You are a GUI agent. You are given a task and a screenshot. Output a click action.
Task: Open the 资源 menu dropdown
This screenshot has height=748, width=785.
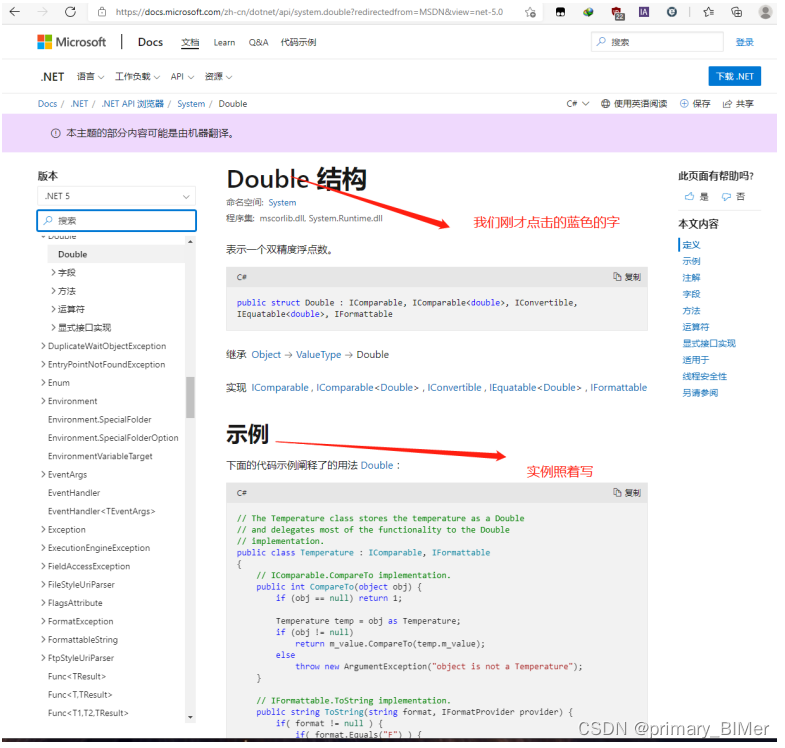[218, 77]
